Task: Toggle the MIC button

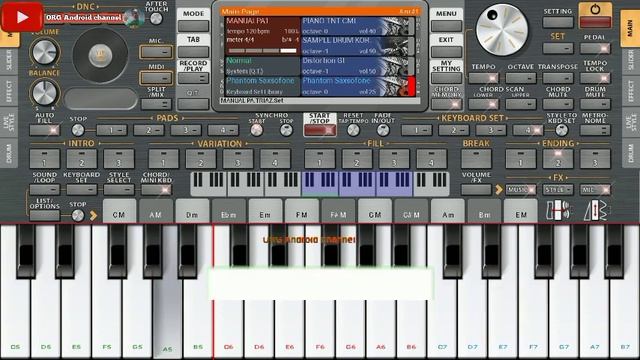Action: (x=156, y=52)
